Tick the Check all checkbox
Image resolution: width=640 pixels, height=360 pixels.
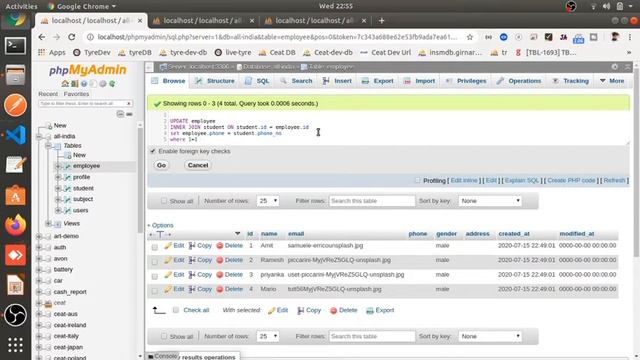pyautogui.click(x=176, y=310)
